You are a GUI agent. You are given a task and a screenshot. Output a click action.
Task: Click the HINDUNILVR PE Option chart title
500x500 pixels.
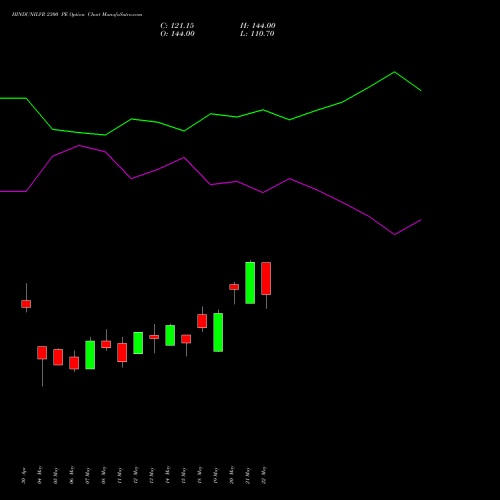tap(77, 15)
